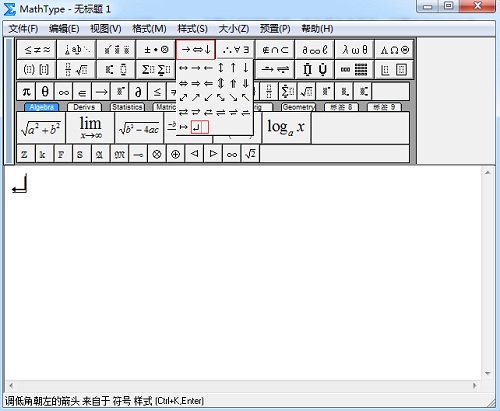Open the 视图(V) menu
This screenshot has width=500, height=411.
(106, 29)
